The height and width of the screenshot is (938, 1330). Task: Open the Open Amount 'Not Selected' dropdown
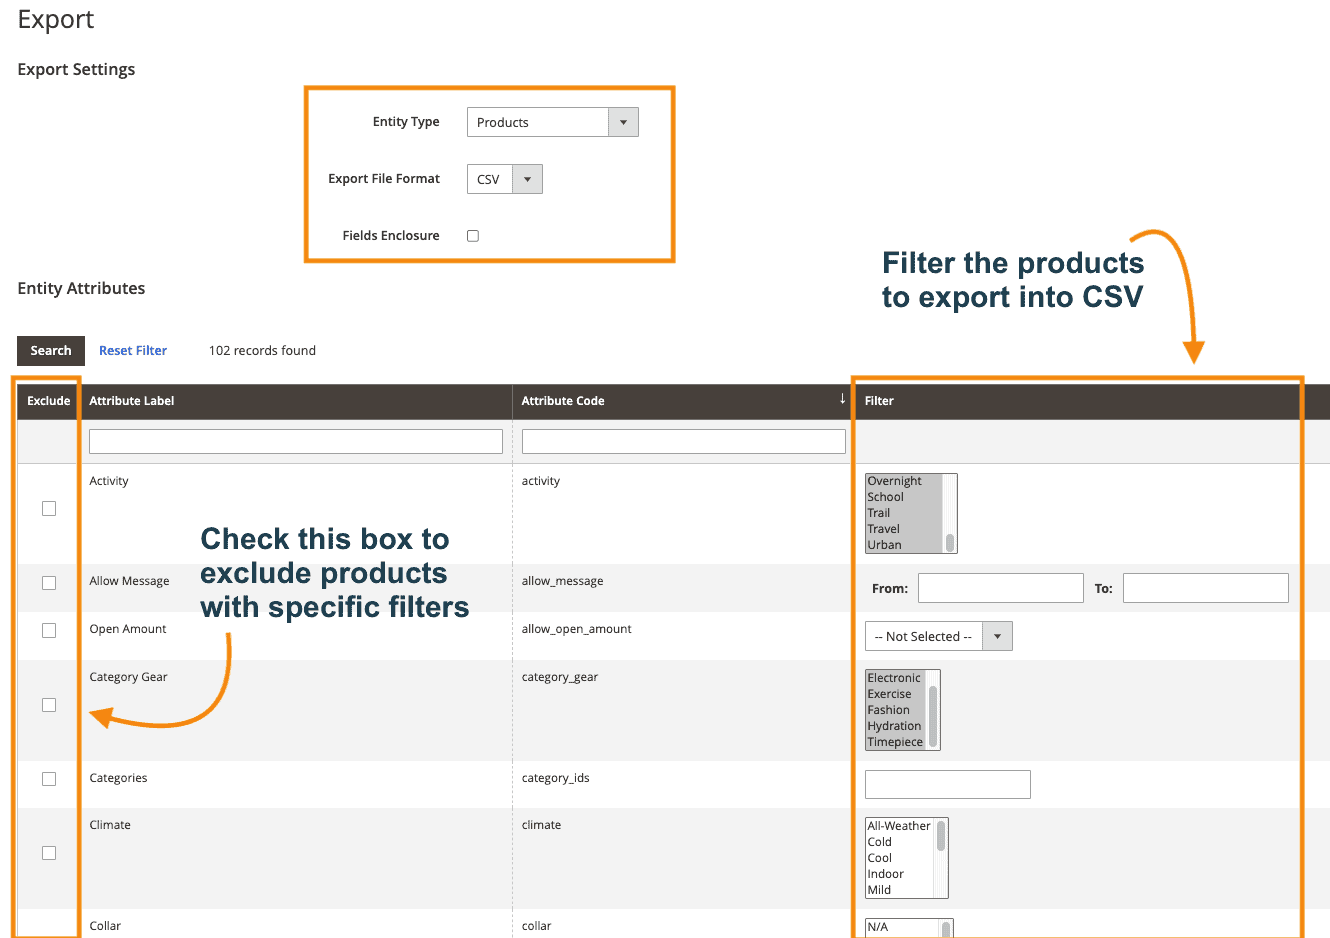tap(997, 635)
